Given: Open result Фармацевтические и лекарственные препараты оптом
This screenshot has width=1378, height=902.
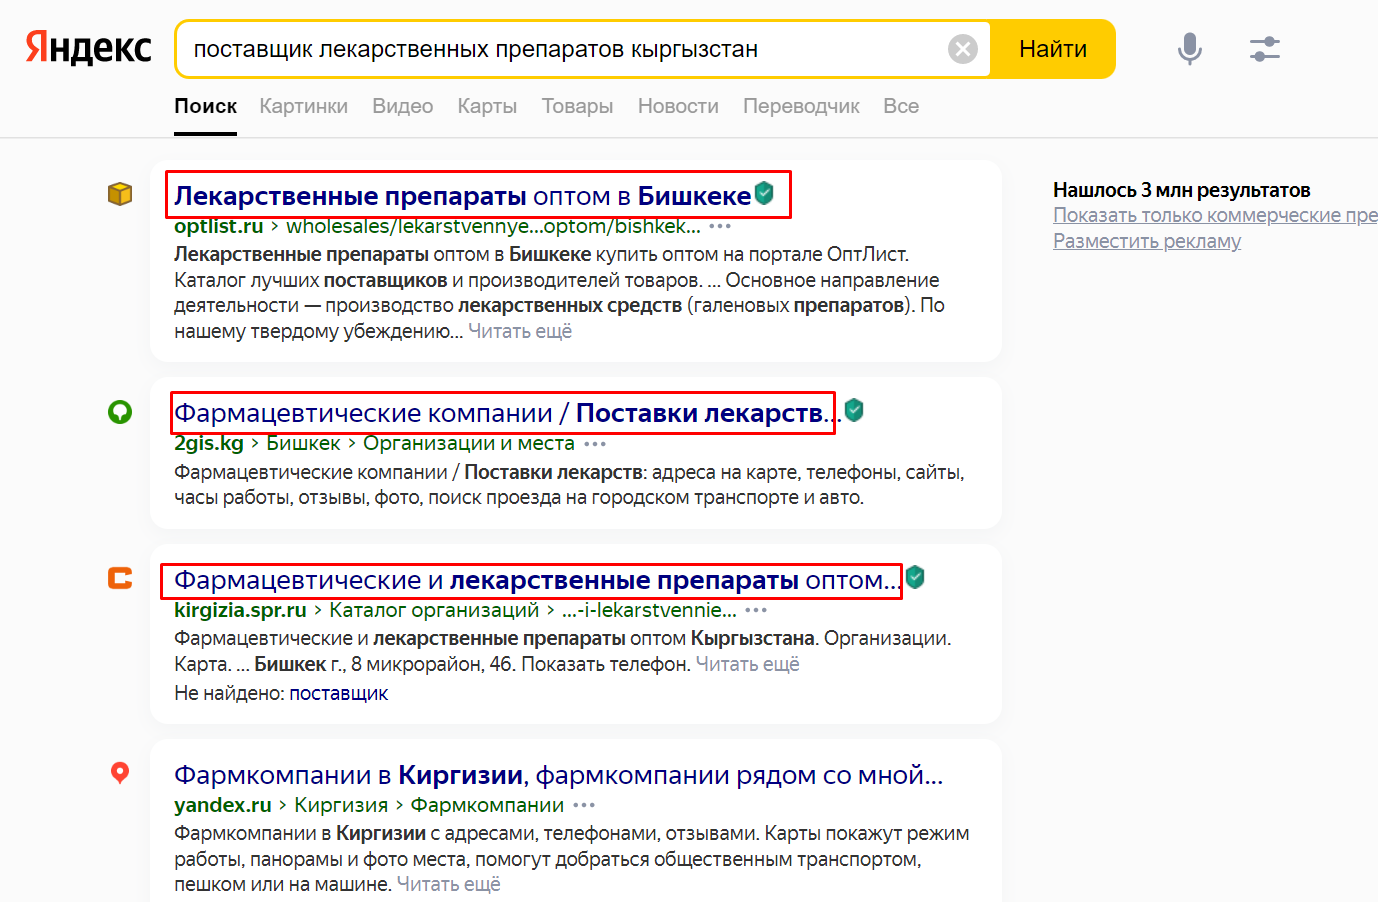Looking at the screenshot, I should pos(538,579).
